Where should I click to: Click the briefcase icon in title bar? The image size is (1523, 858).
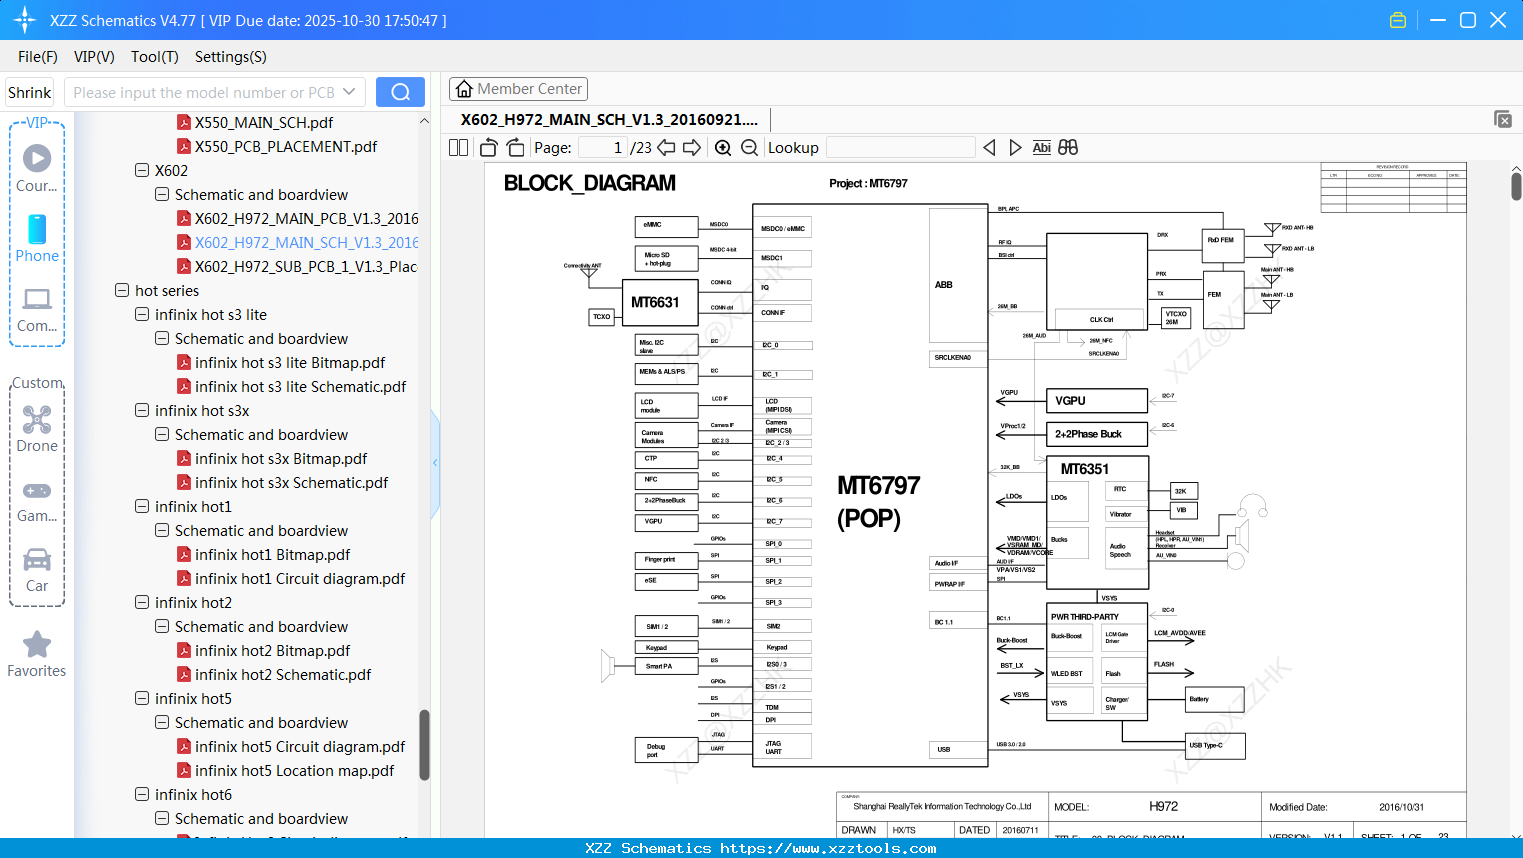click(x=1398, y=20)
